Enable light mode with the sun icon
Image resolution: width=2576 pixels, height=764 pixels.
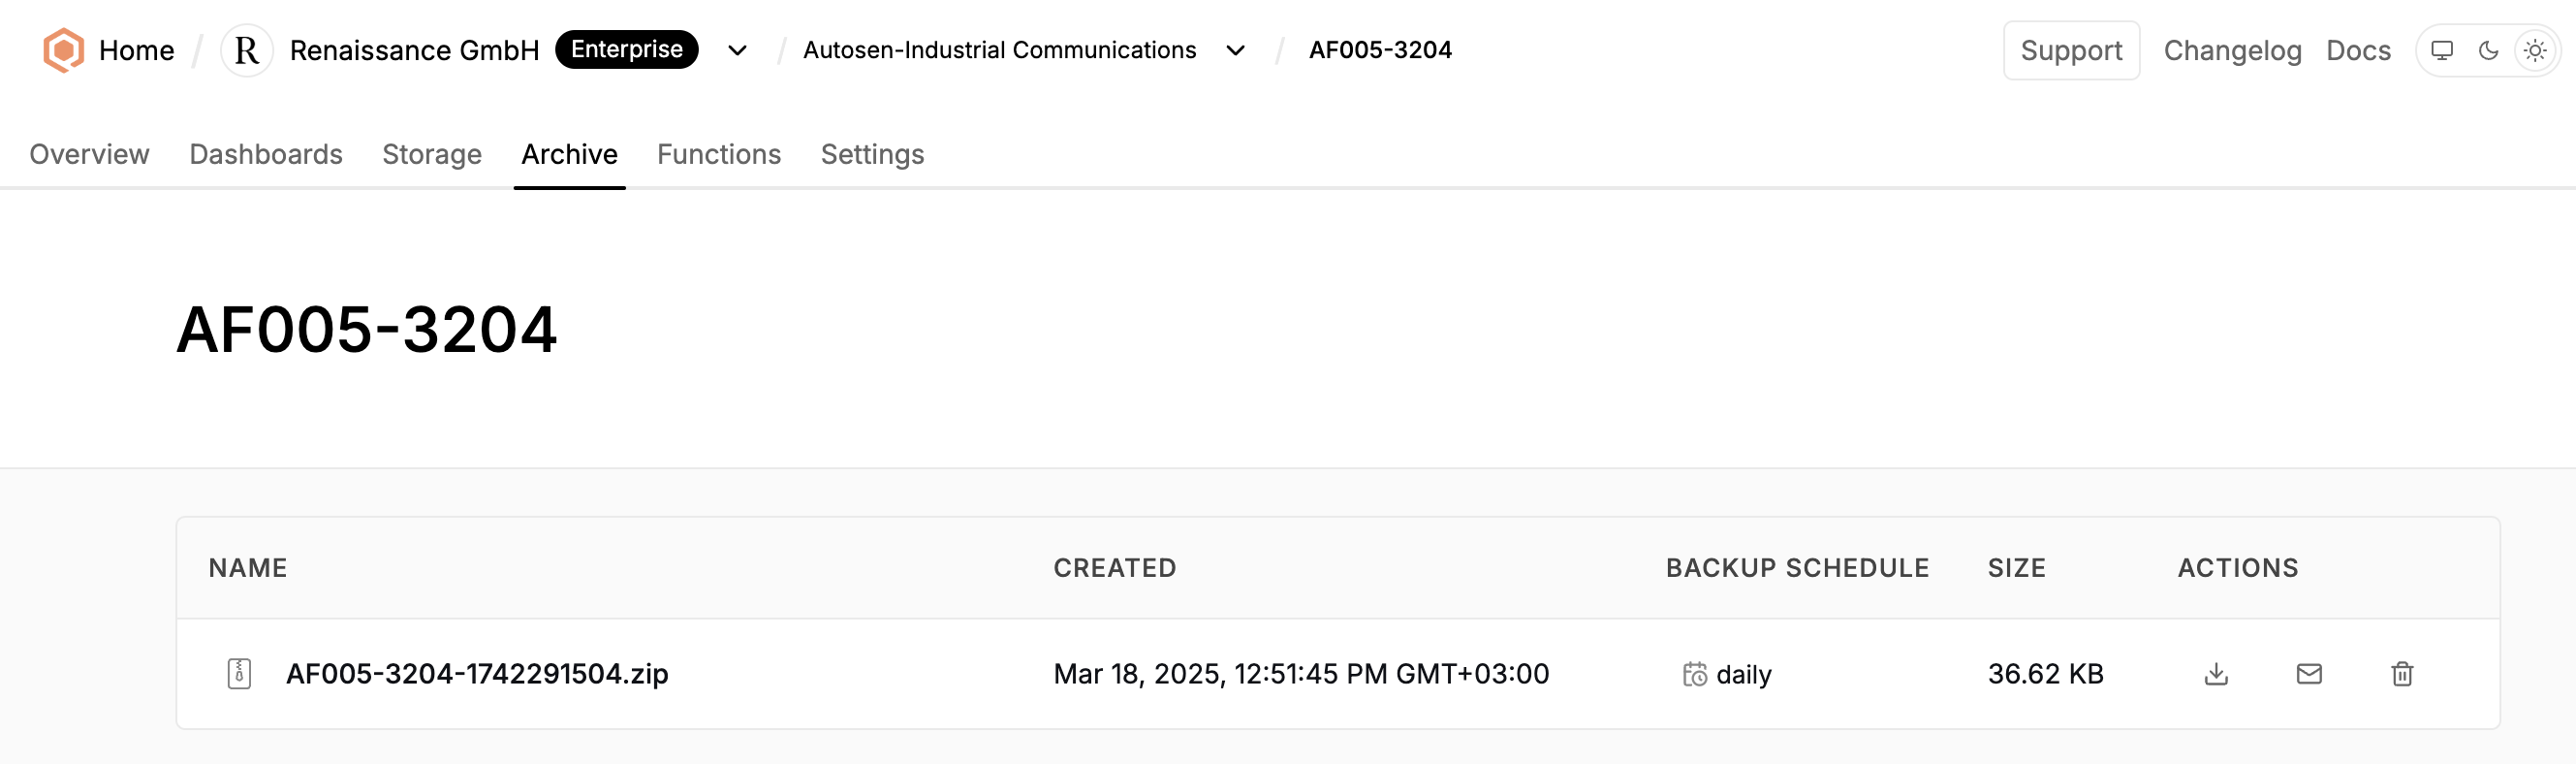pos(2535,50)
